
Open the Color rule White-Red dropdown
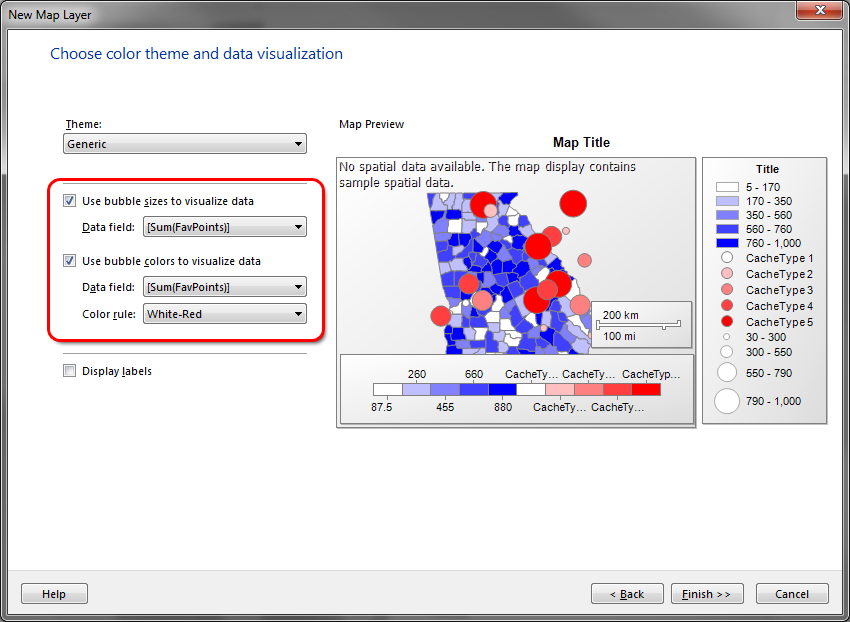[225, 314]
